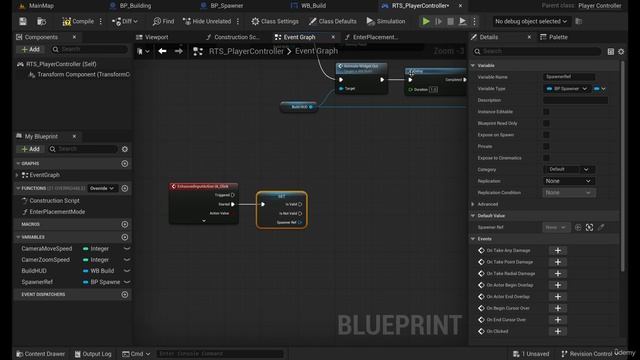
Task: Add the On Clicked event
Action: coord(558,331)
